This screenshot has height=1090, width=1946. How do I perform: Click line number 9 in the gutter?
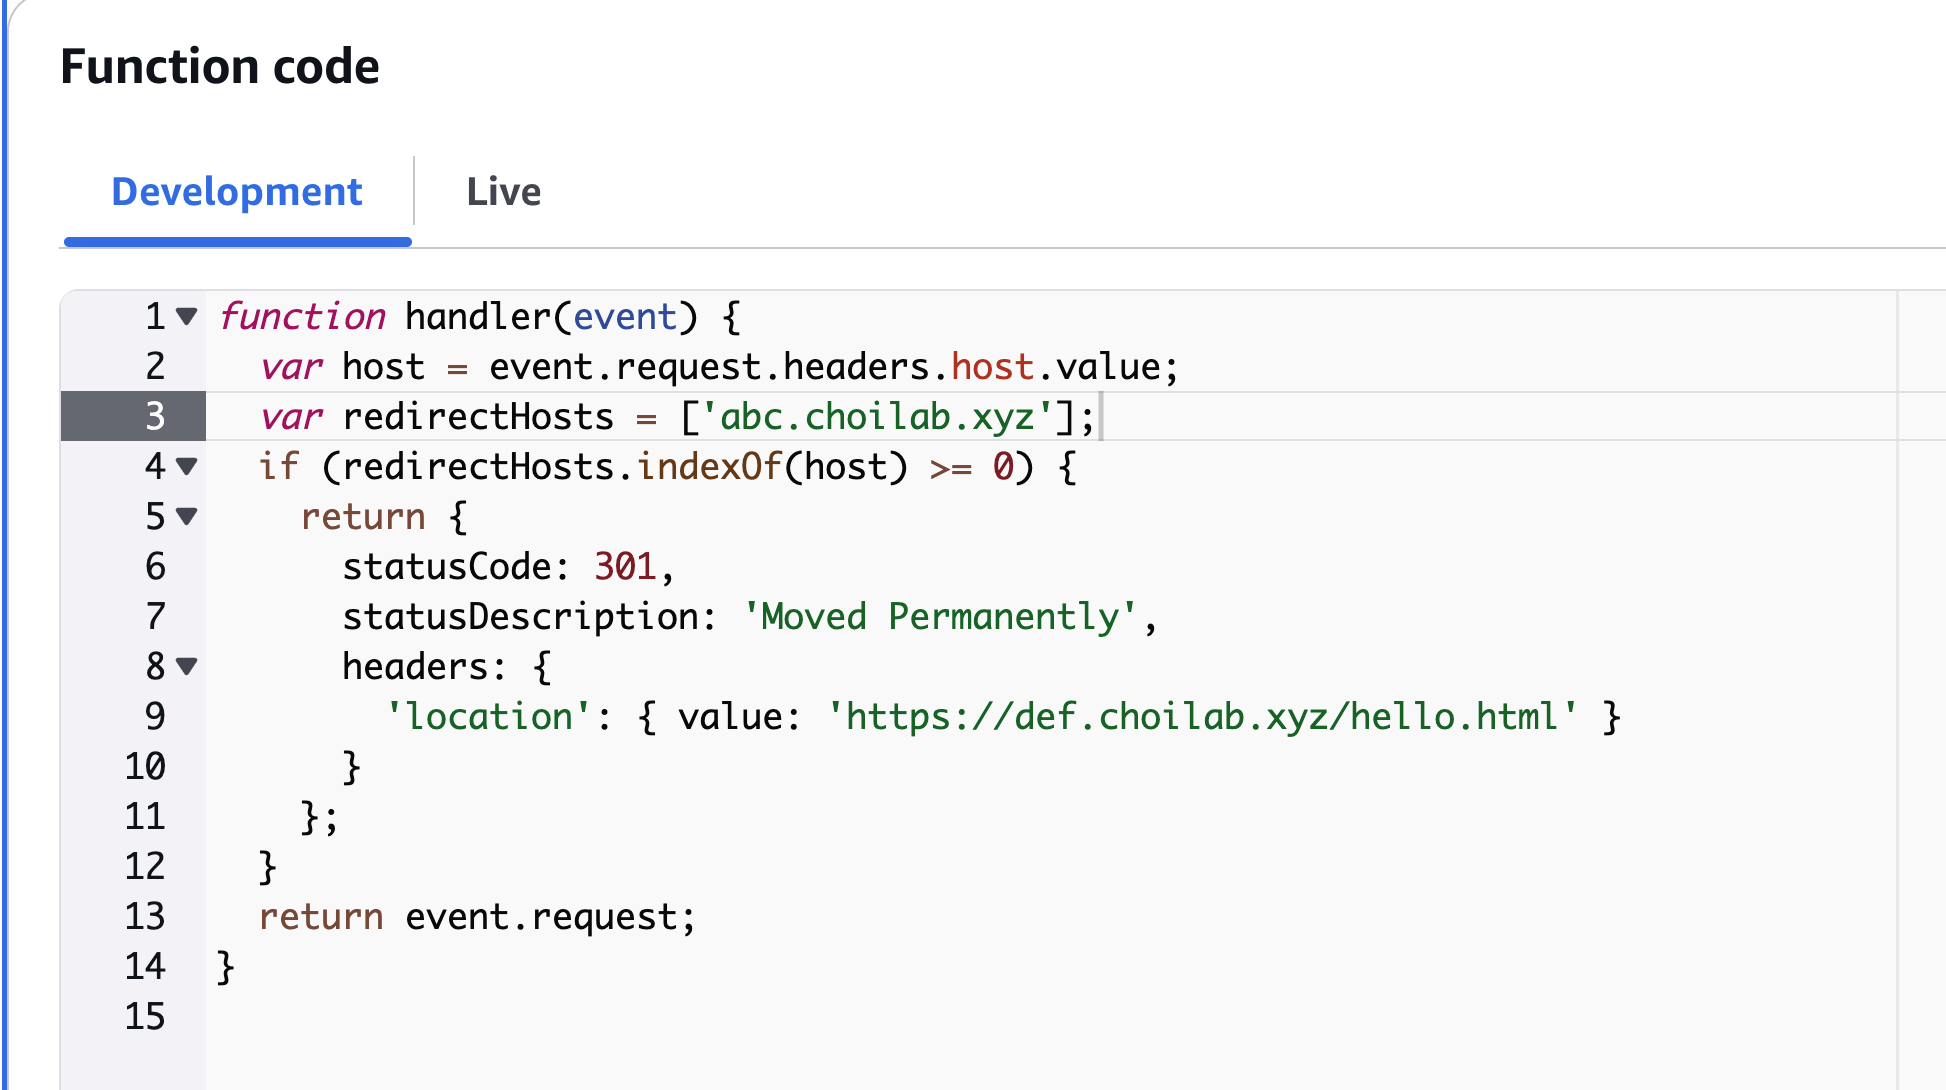pos(154,716)
